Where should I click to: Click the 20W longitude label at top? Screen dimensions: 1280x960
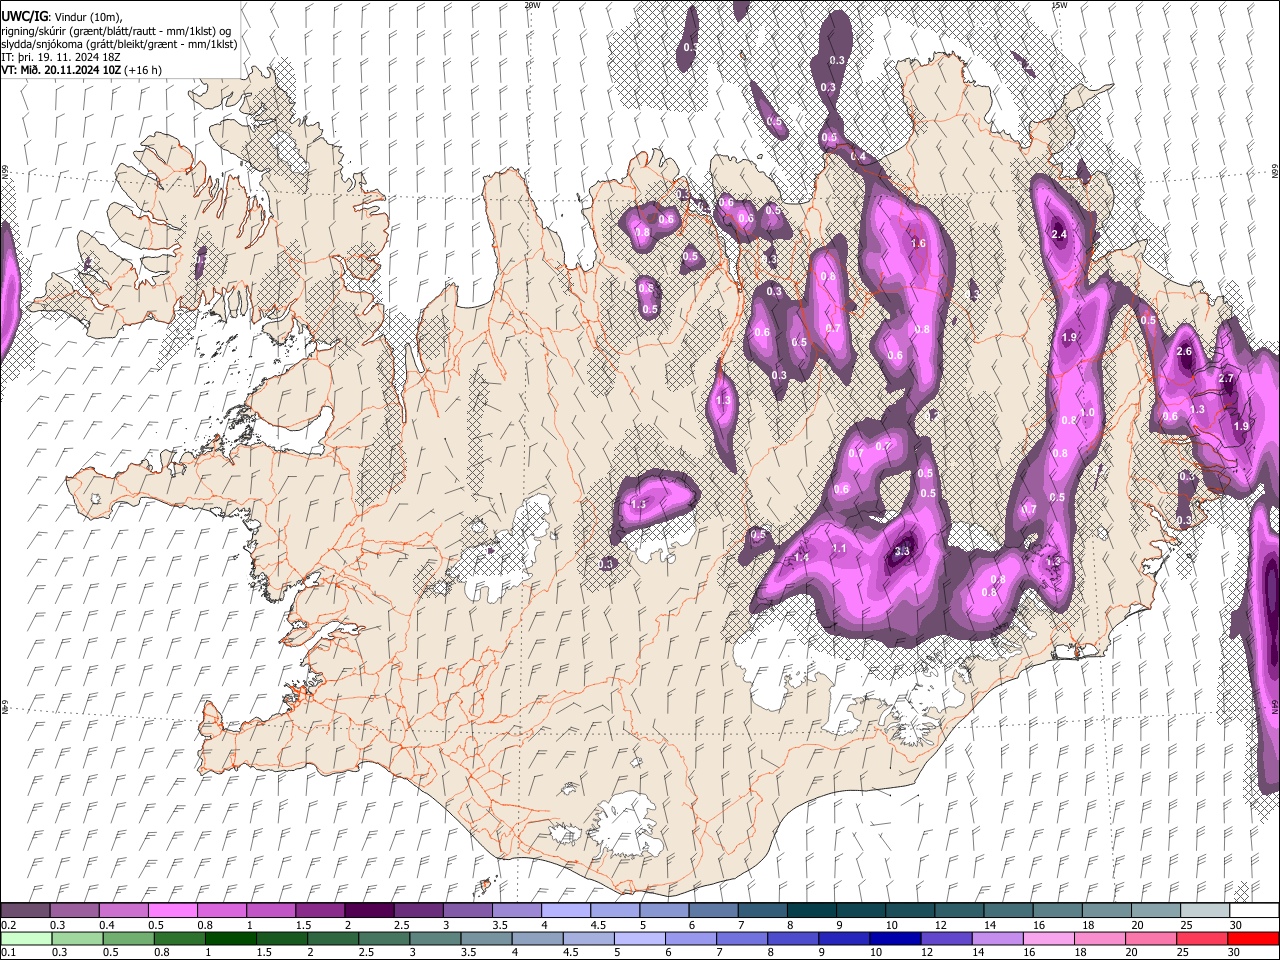[532, 5]
